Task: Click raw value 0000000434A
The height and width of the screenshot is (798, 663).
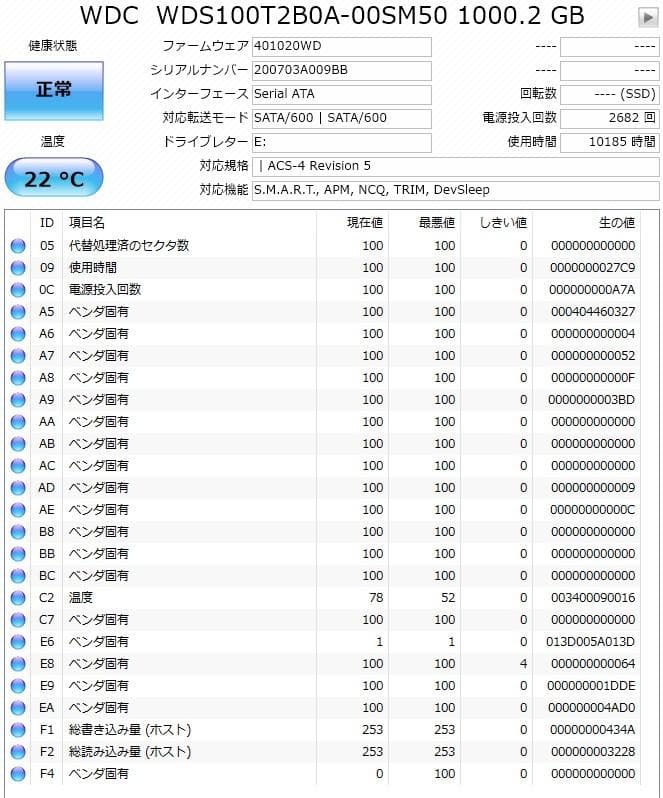Action: 593,730
